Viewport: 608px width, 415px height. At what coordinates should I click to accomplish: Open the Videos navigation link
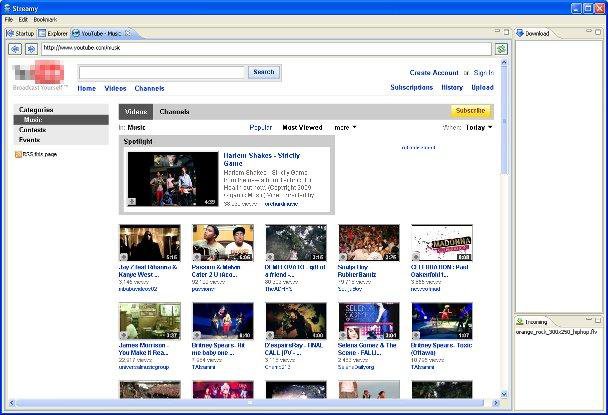tap(116, 88)
